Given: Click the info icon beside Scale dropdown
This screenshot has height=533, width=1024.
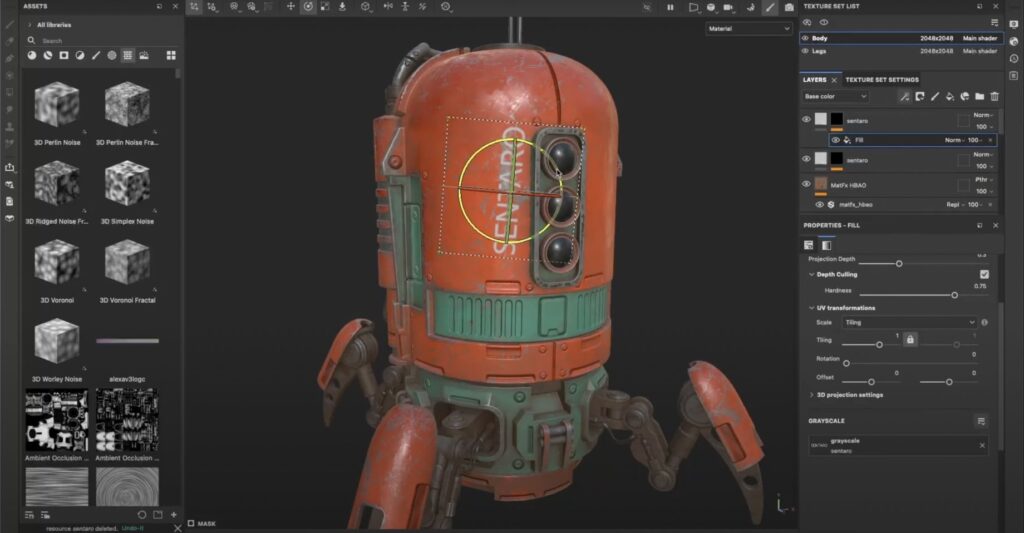Looking at the screenshot, I should [x=984, y=323].
